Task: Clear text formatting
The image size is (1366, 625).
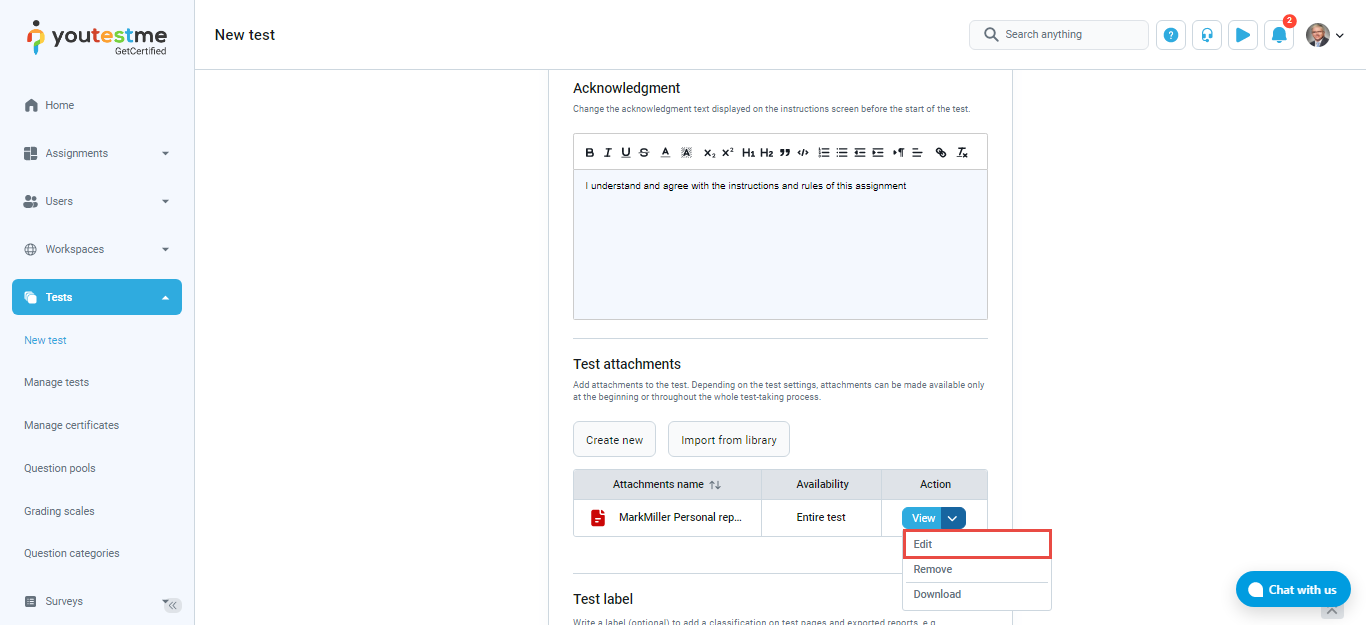Action: pyautogui.click(x=962, y=153)
